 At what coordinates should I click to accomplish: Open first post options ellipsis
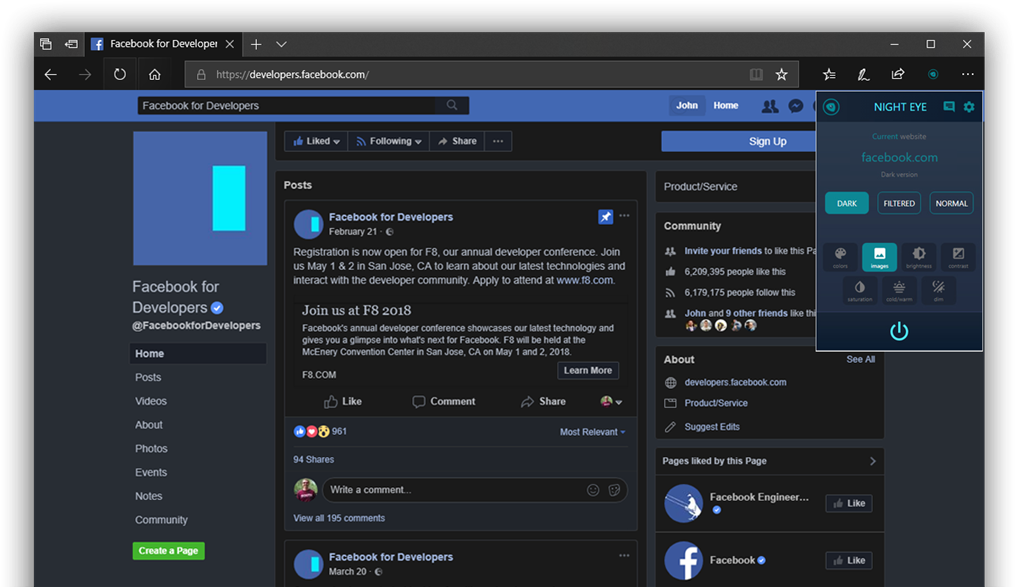point(624,216)
